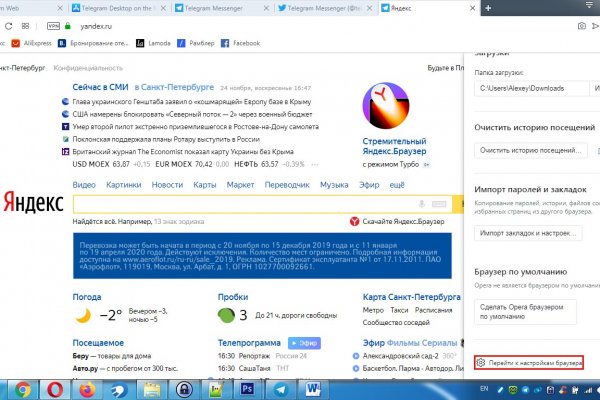
Task: Open the AliExpress bookmark
Action: pos(35,43)
